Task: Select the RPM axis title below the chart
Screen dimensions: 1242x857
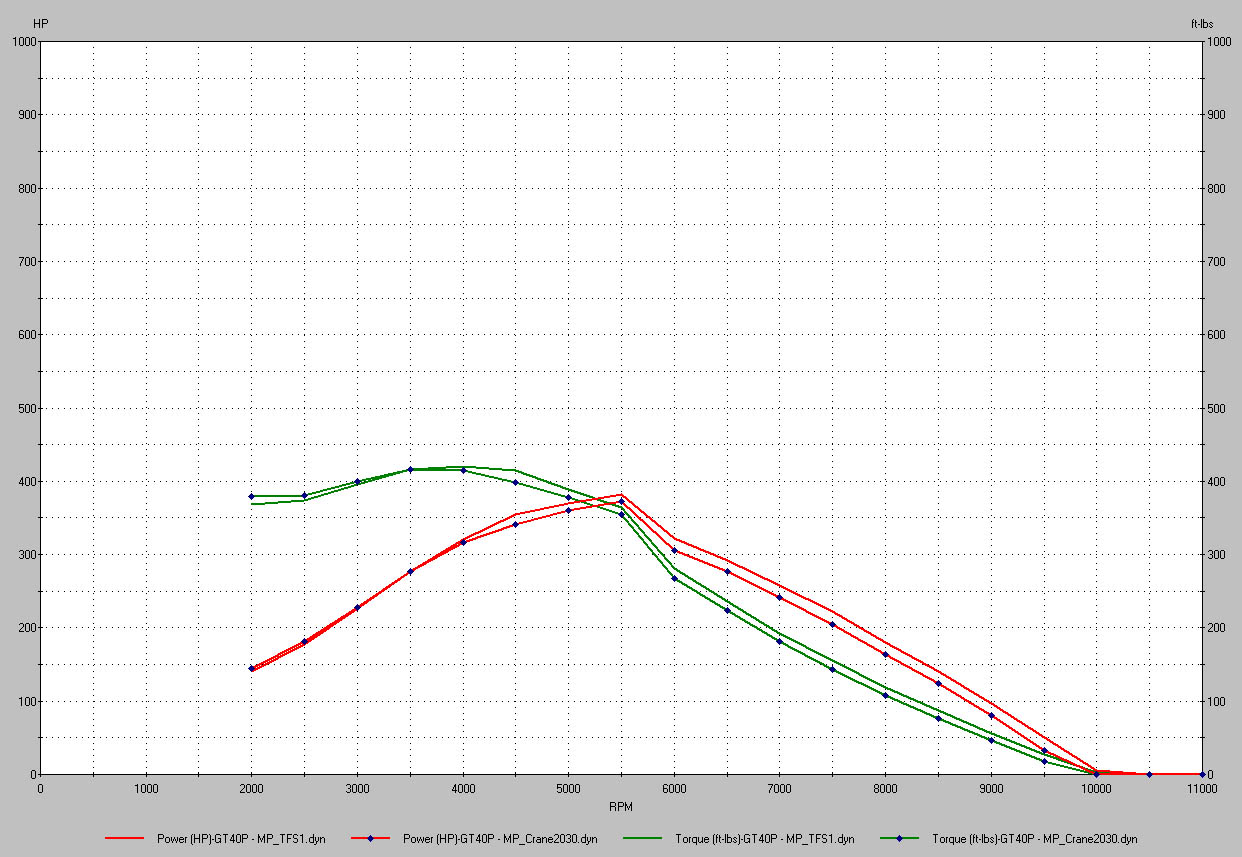Action: pyautogui.click(x=620, y=806)
